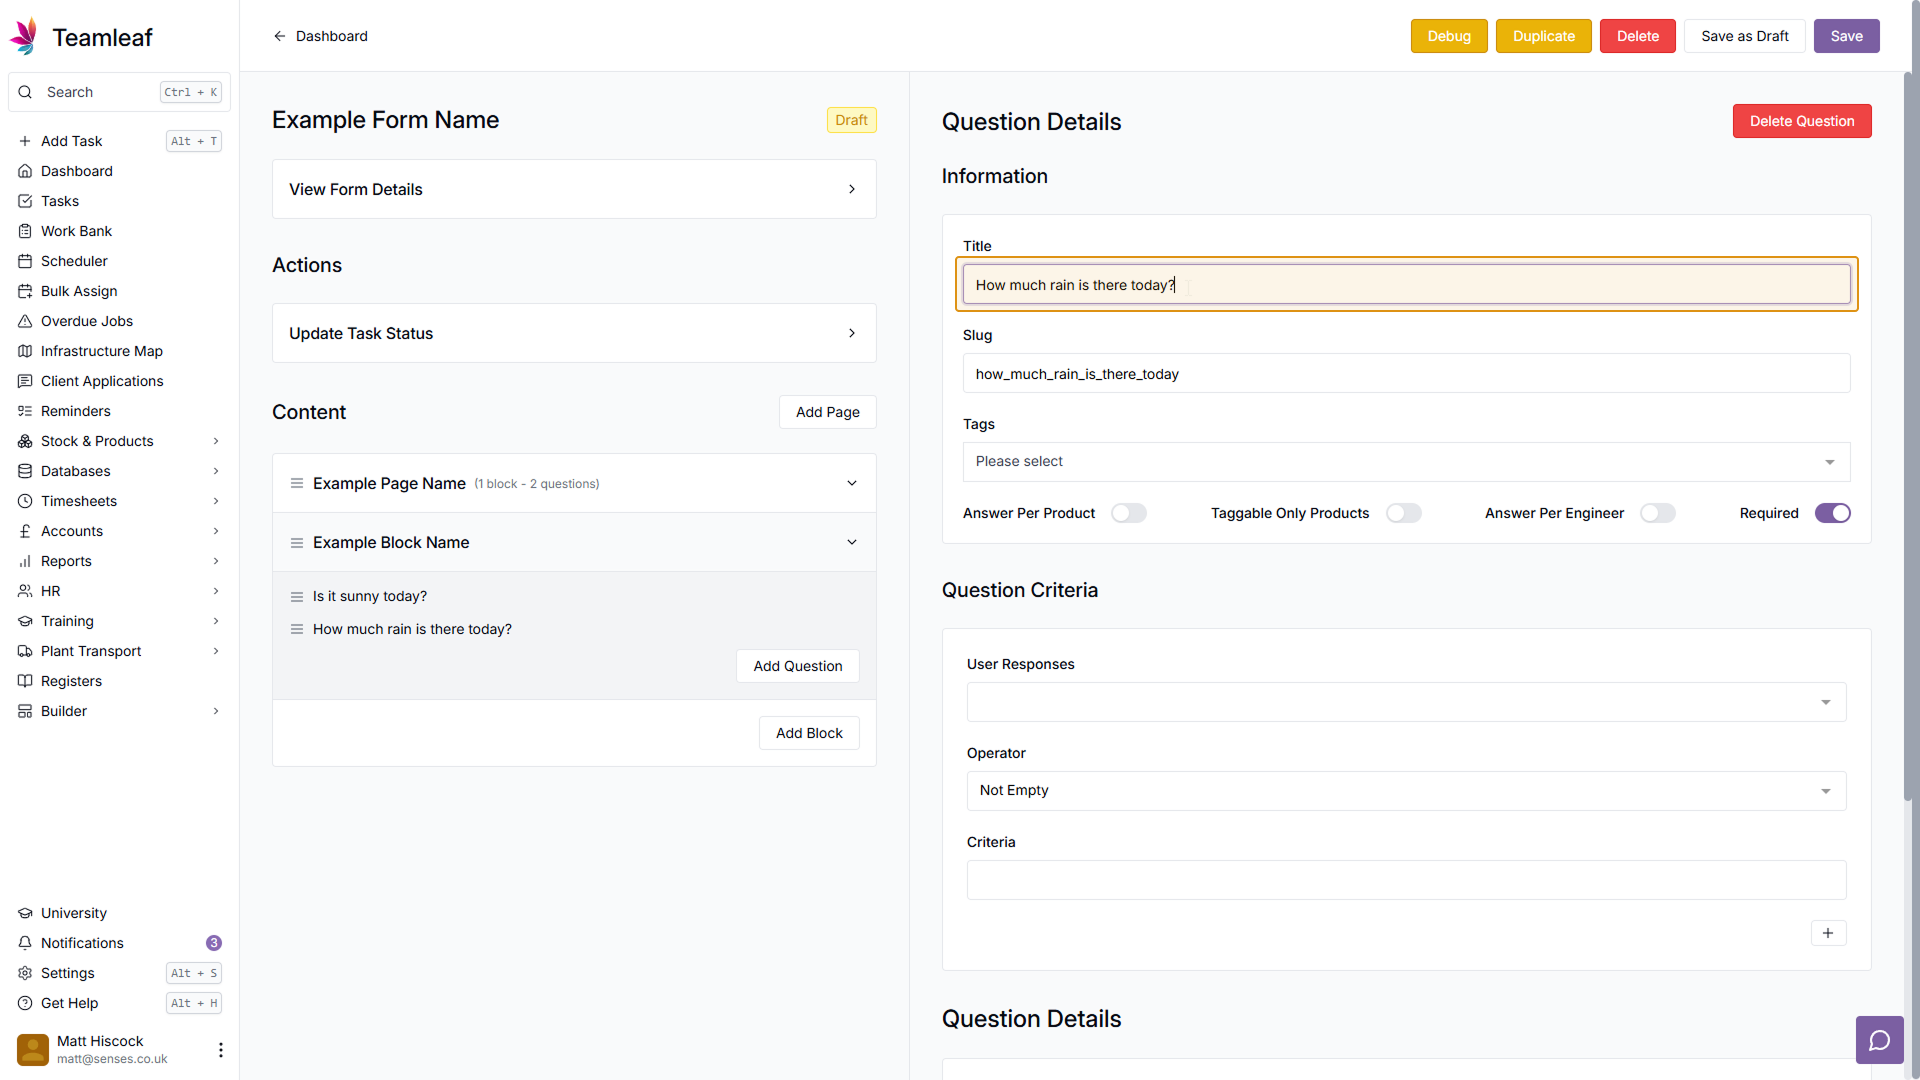Viewport: 1920px width, 1080px height.
Task: Open the chat support widget icon
Action: (1879, 1040)
